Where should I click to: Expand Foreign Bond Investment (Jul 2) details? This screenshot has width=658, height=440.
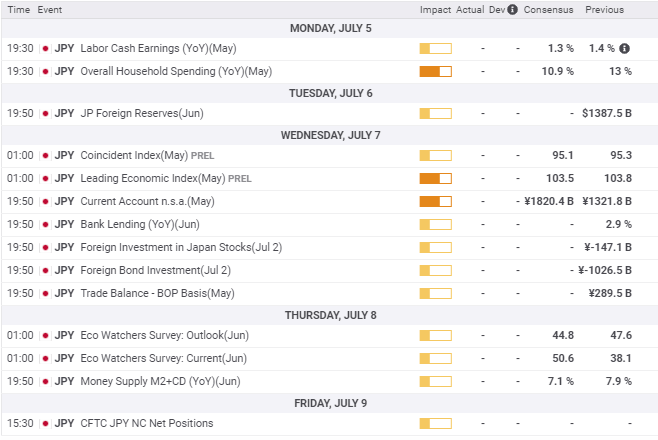click(155, 270)
